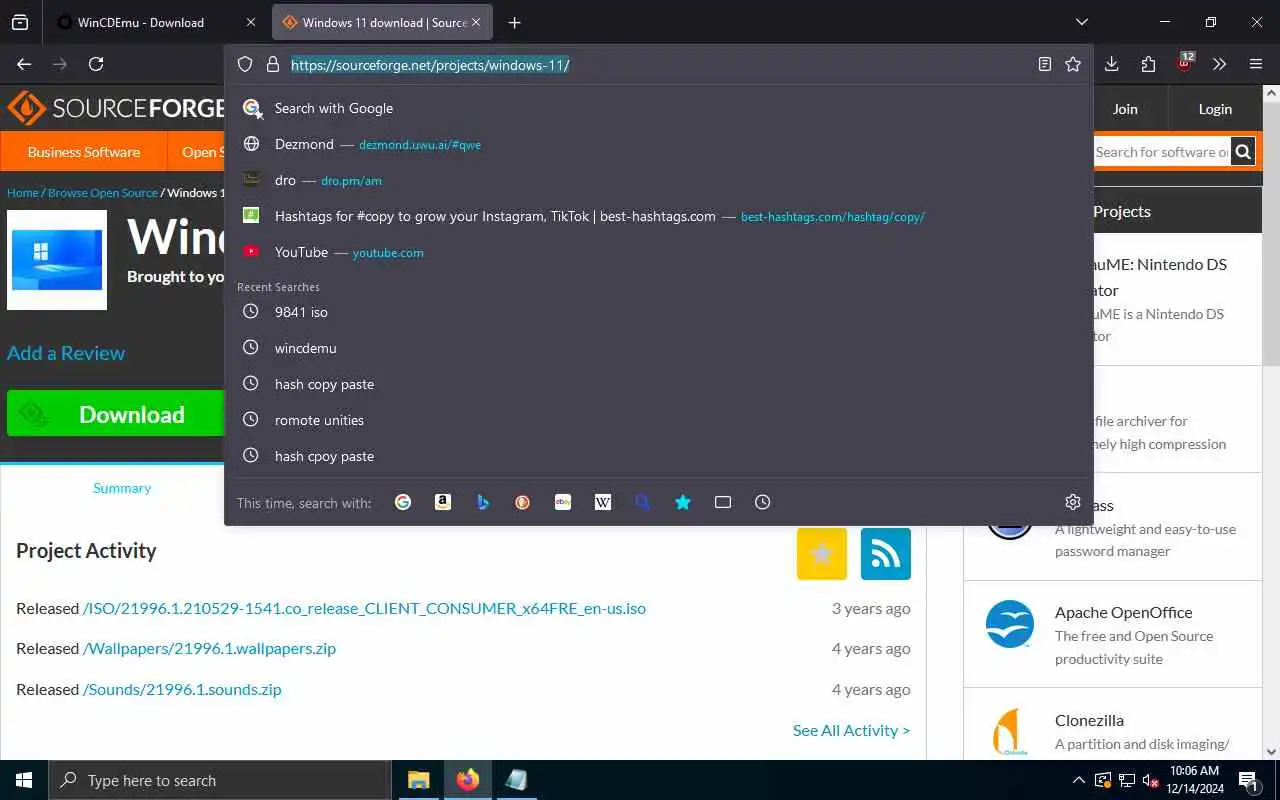The image size is (1280, 800).
Task: Select the Summary tab
Action: coord(122,488)
